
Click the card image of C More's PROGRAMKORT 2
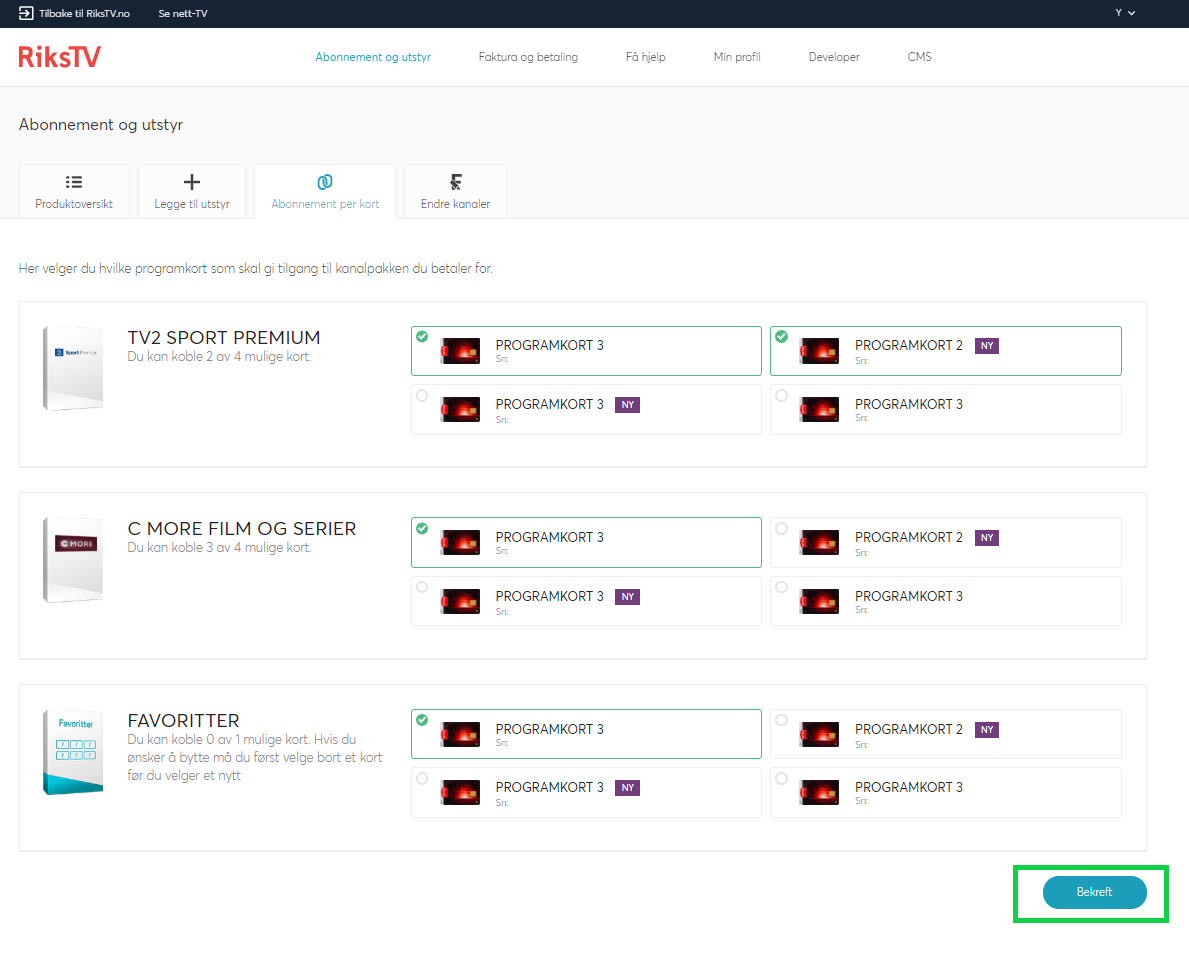point(820,543)
